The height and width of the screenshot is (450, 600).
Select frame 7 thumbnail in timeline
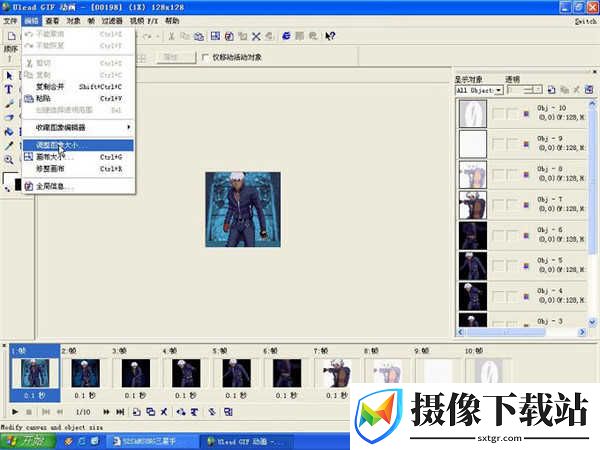tap(337, 373)
